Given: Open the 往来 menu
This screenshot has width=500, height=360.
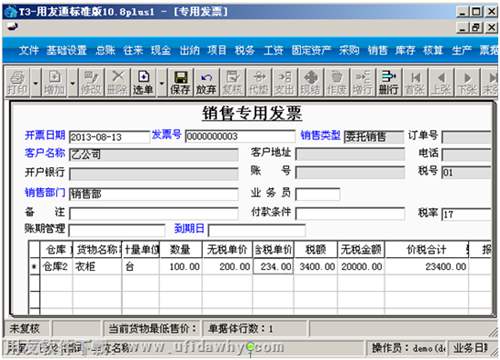Looking at the screenshot, I should (x=133, y=50).
